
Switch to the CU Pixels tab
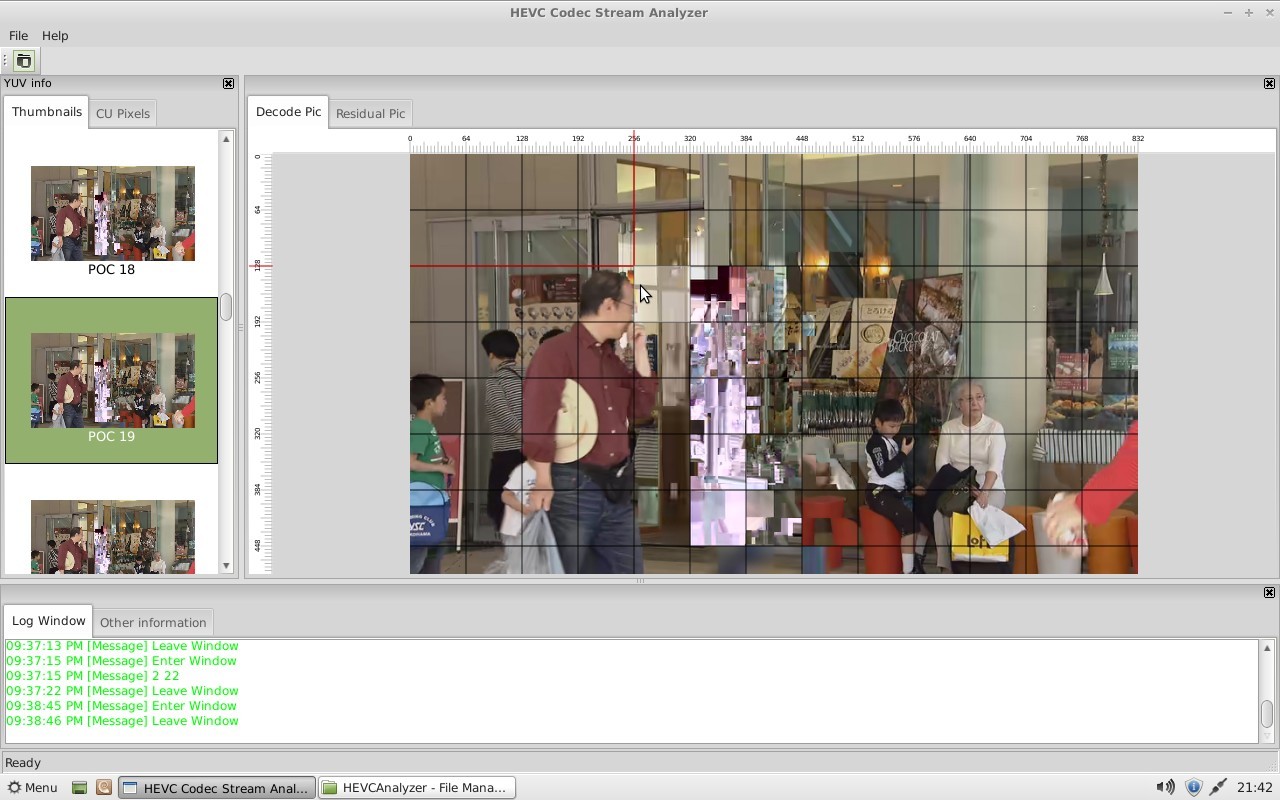[x=122, y=113]
